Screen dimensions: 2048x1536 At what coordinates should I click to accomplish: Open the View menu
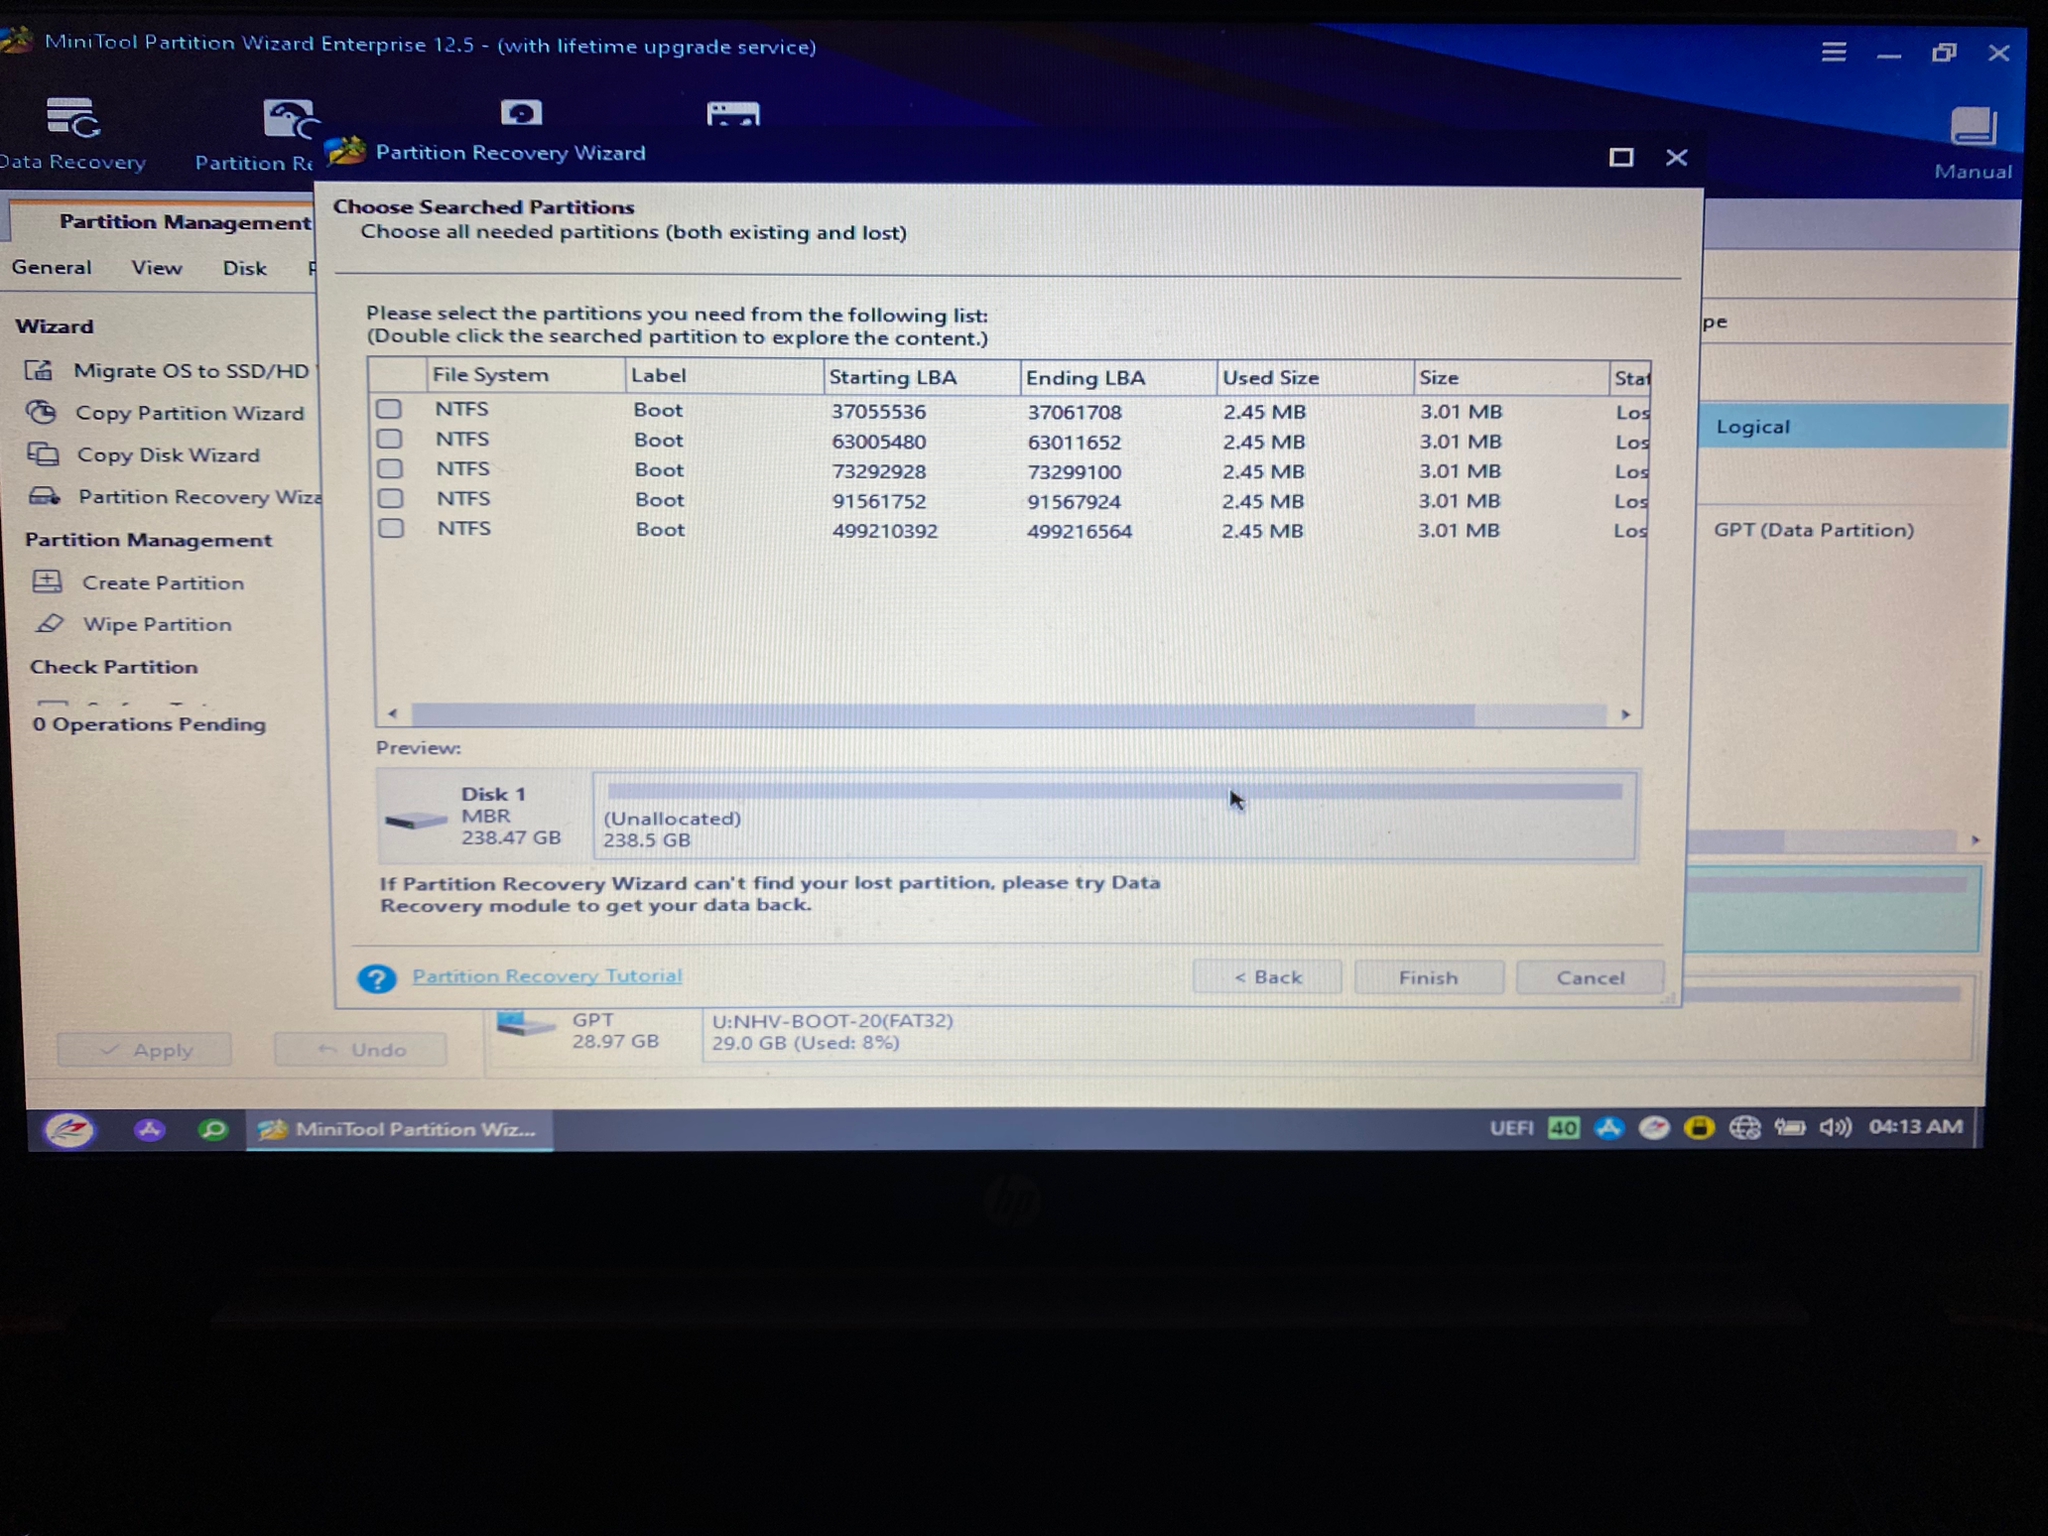point(157,268)
